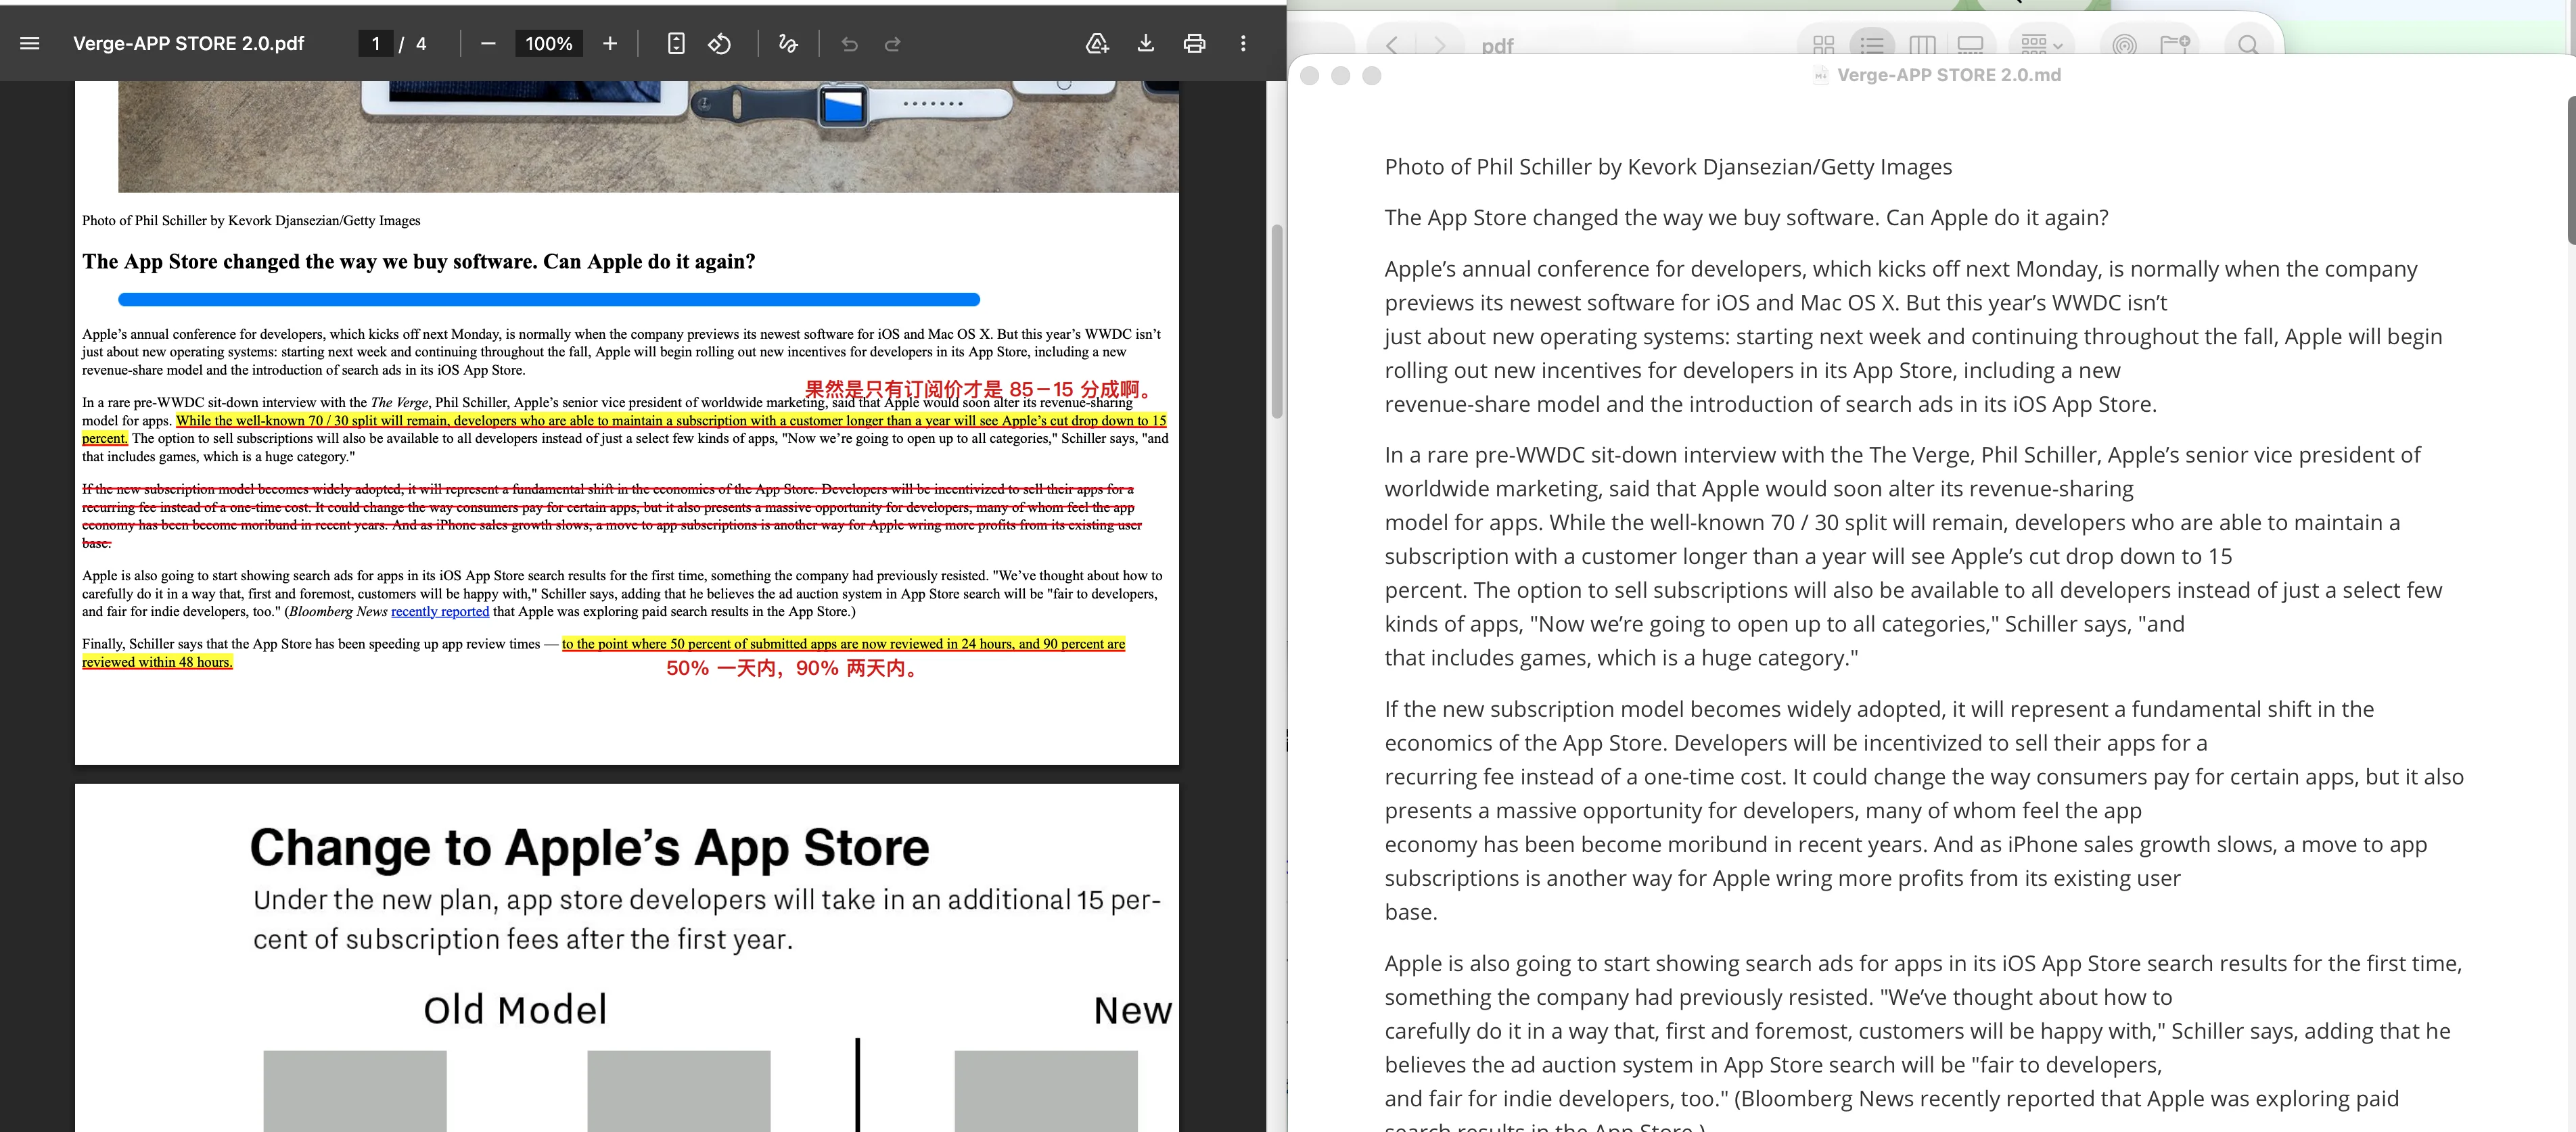Viewport: 2576px width, 1132px height.
Task: Click 'Photo of Phil Schiller' line in markdown window
Action: pos(1668,167)
